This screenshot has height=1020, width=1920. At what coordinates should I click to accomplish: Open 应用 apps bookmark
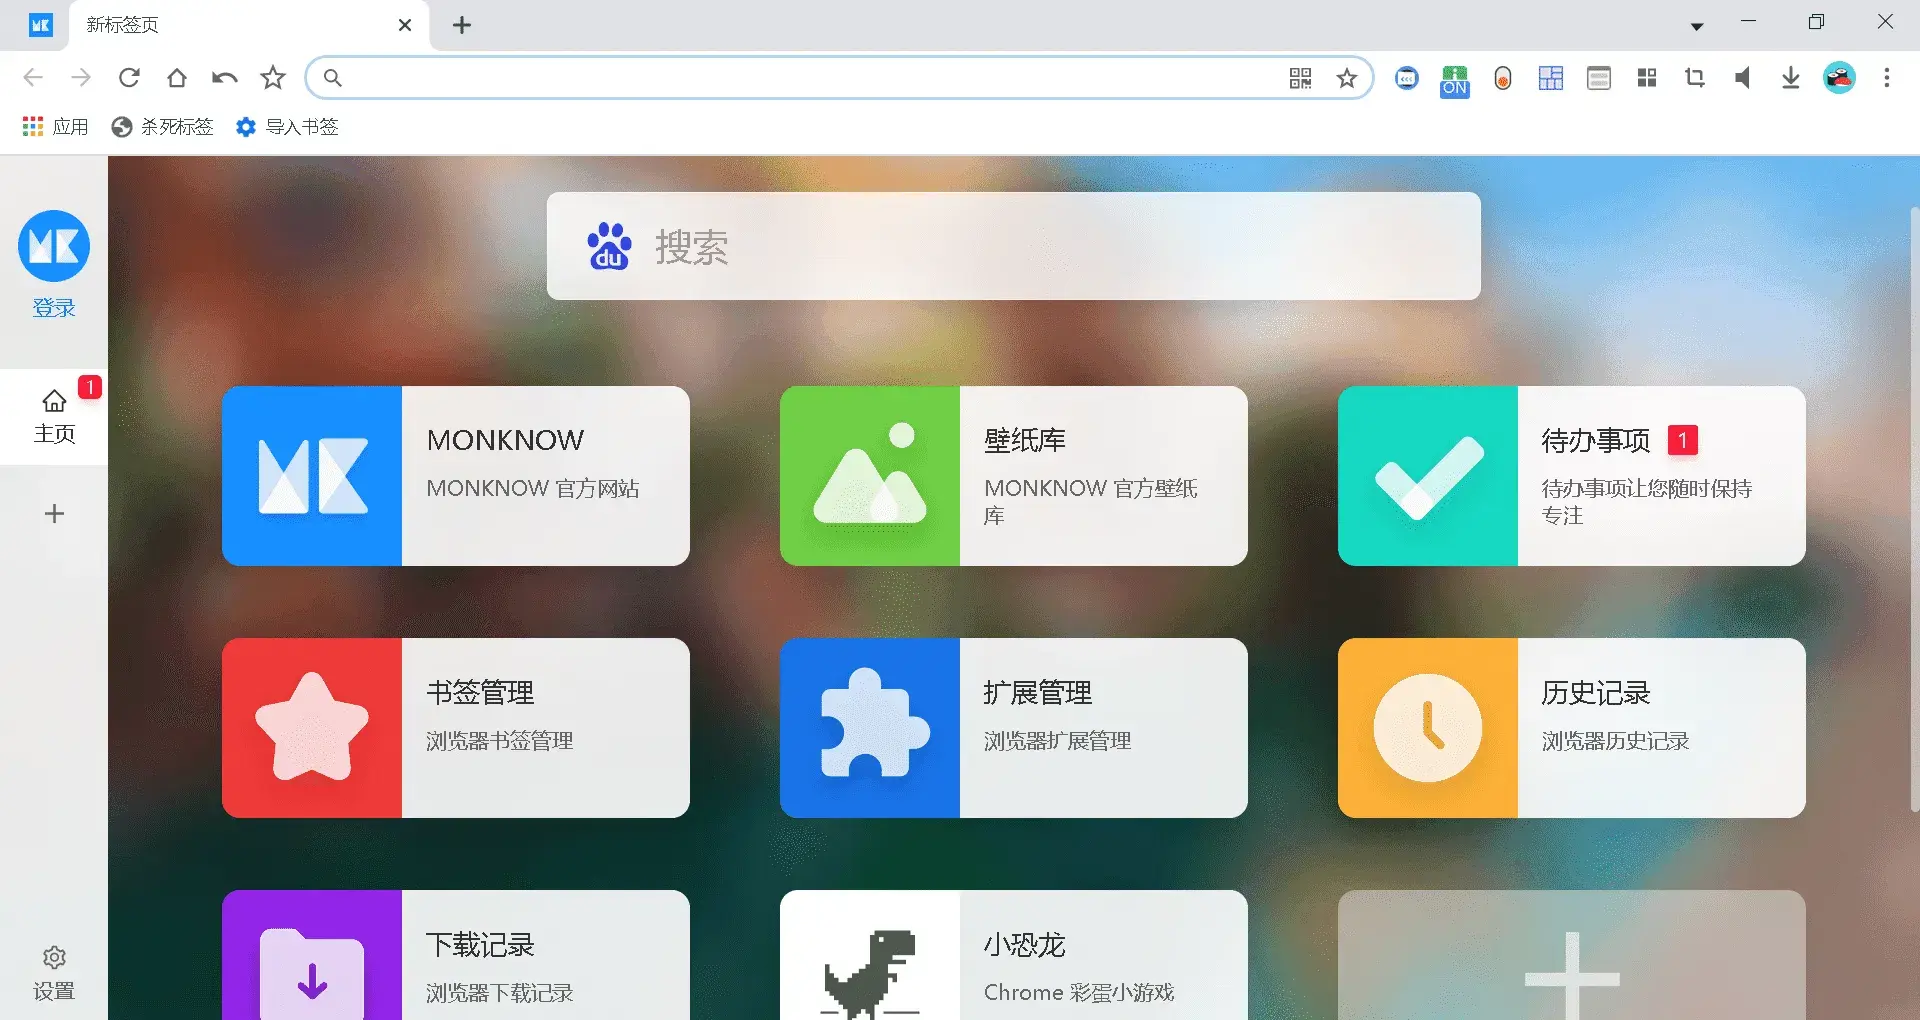click(x=56, y=127)
